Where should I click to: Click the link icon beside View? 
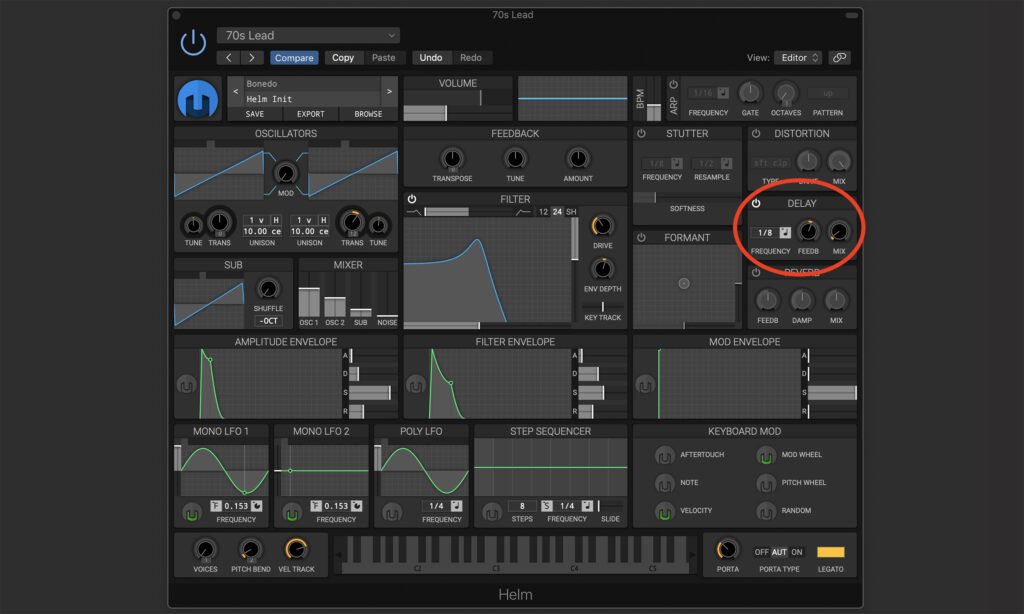[839, 57]
